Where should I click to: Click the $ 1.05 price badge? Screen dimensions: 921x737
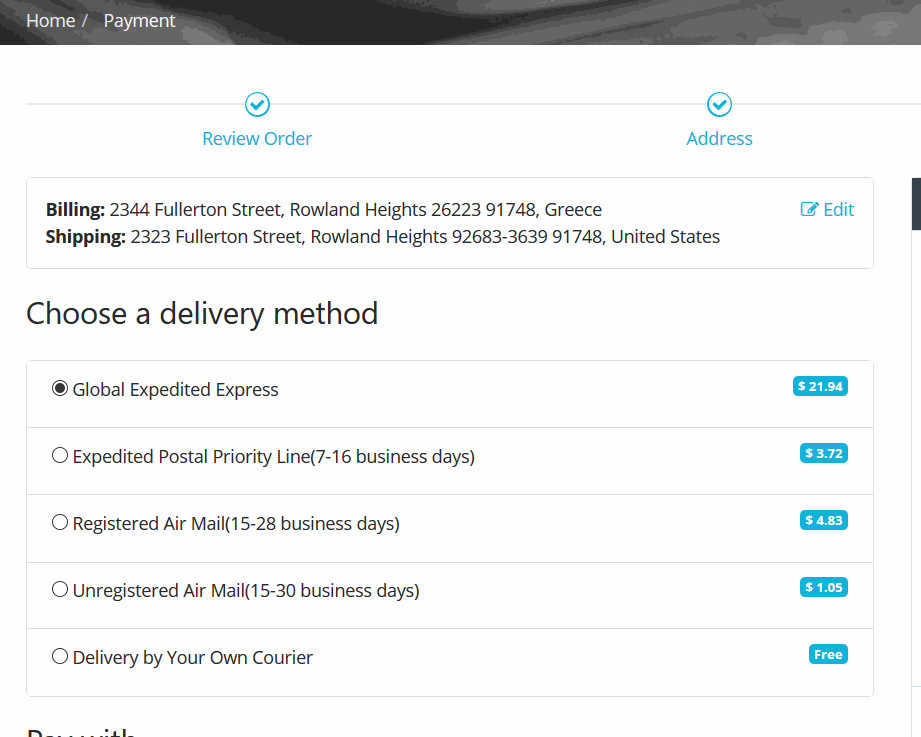pyautogui.click(x=824, y=587)
